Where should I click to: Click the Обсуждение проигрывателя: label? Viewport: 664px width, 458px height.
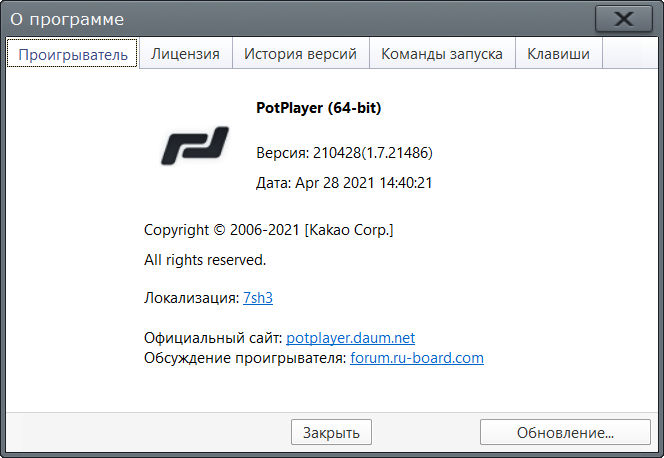[x=246, y=358]
